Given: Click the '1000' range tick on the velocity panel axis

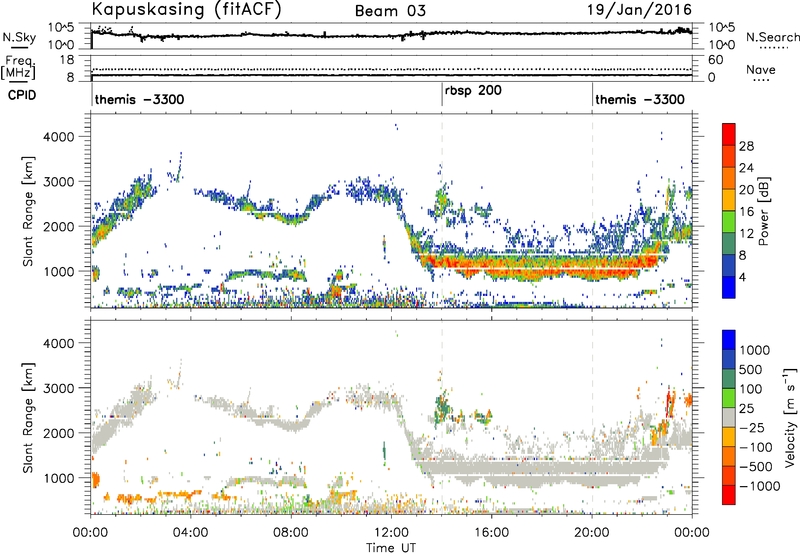Looking at the screenshot, I should click(59, 478).
